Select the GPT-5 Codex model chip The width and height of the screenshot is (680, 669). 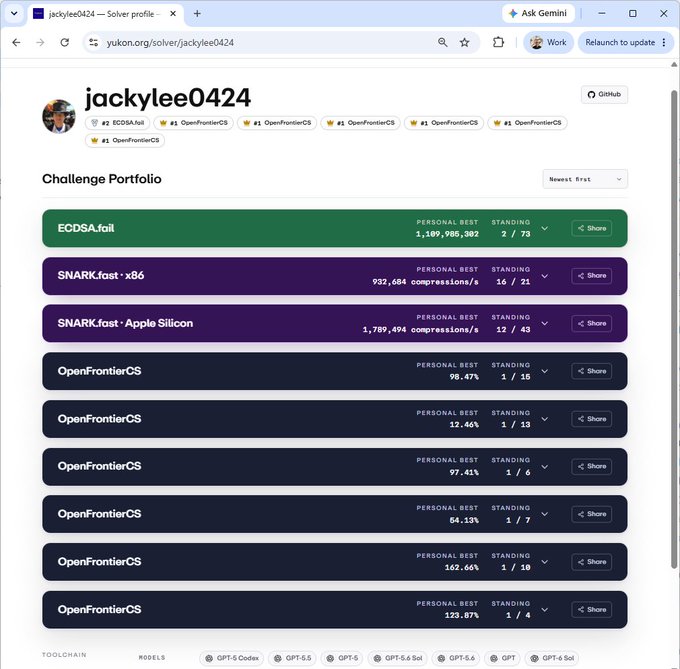click(x=232, y=658)
